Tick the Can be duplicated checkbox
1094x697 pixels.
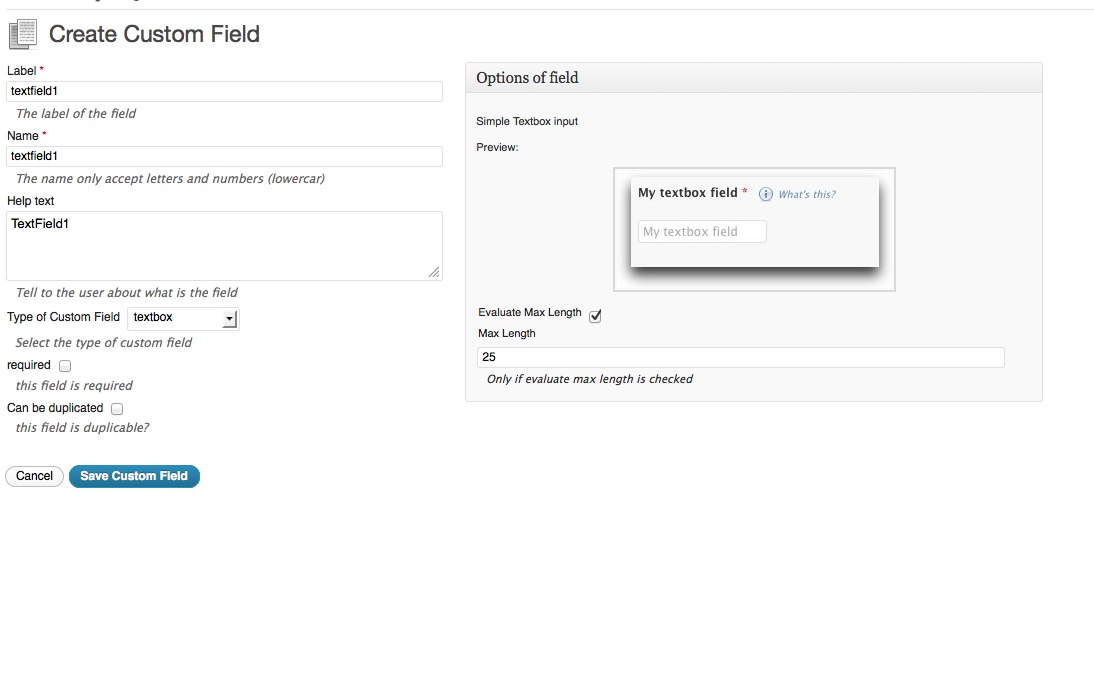(117, 409)
